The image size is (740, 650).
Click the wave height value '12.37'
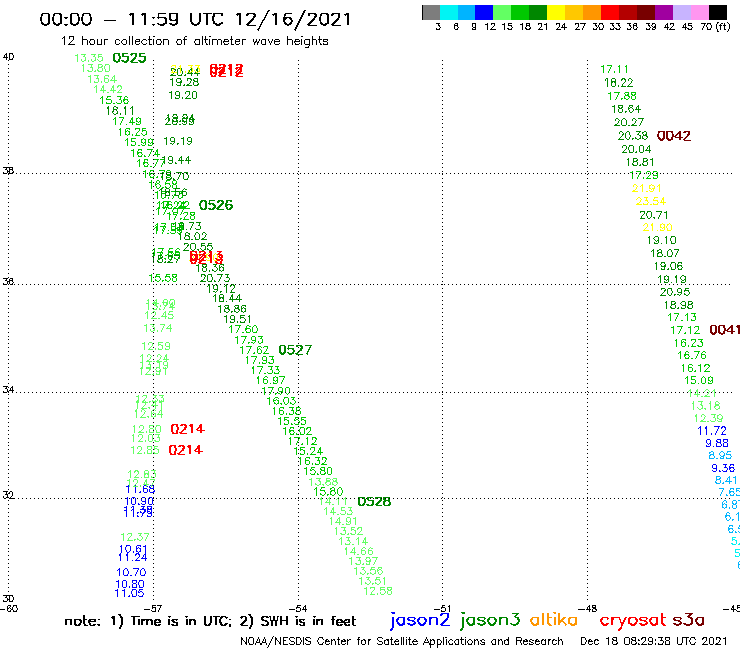pyautogui.click(x=135, y=538)
